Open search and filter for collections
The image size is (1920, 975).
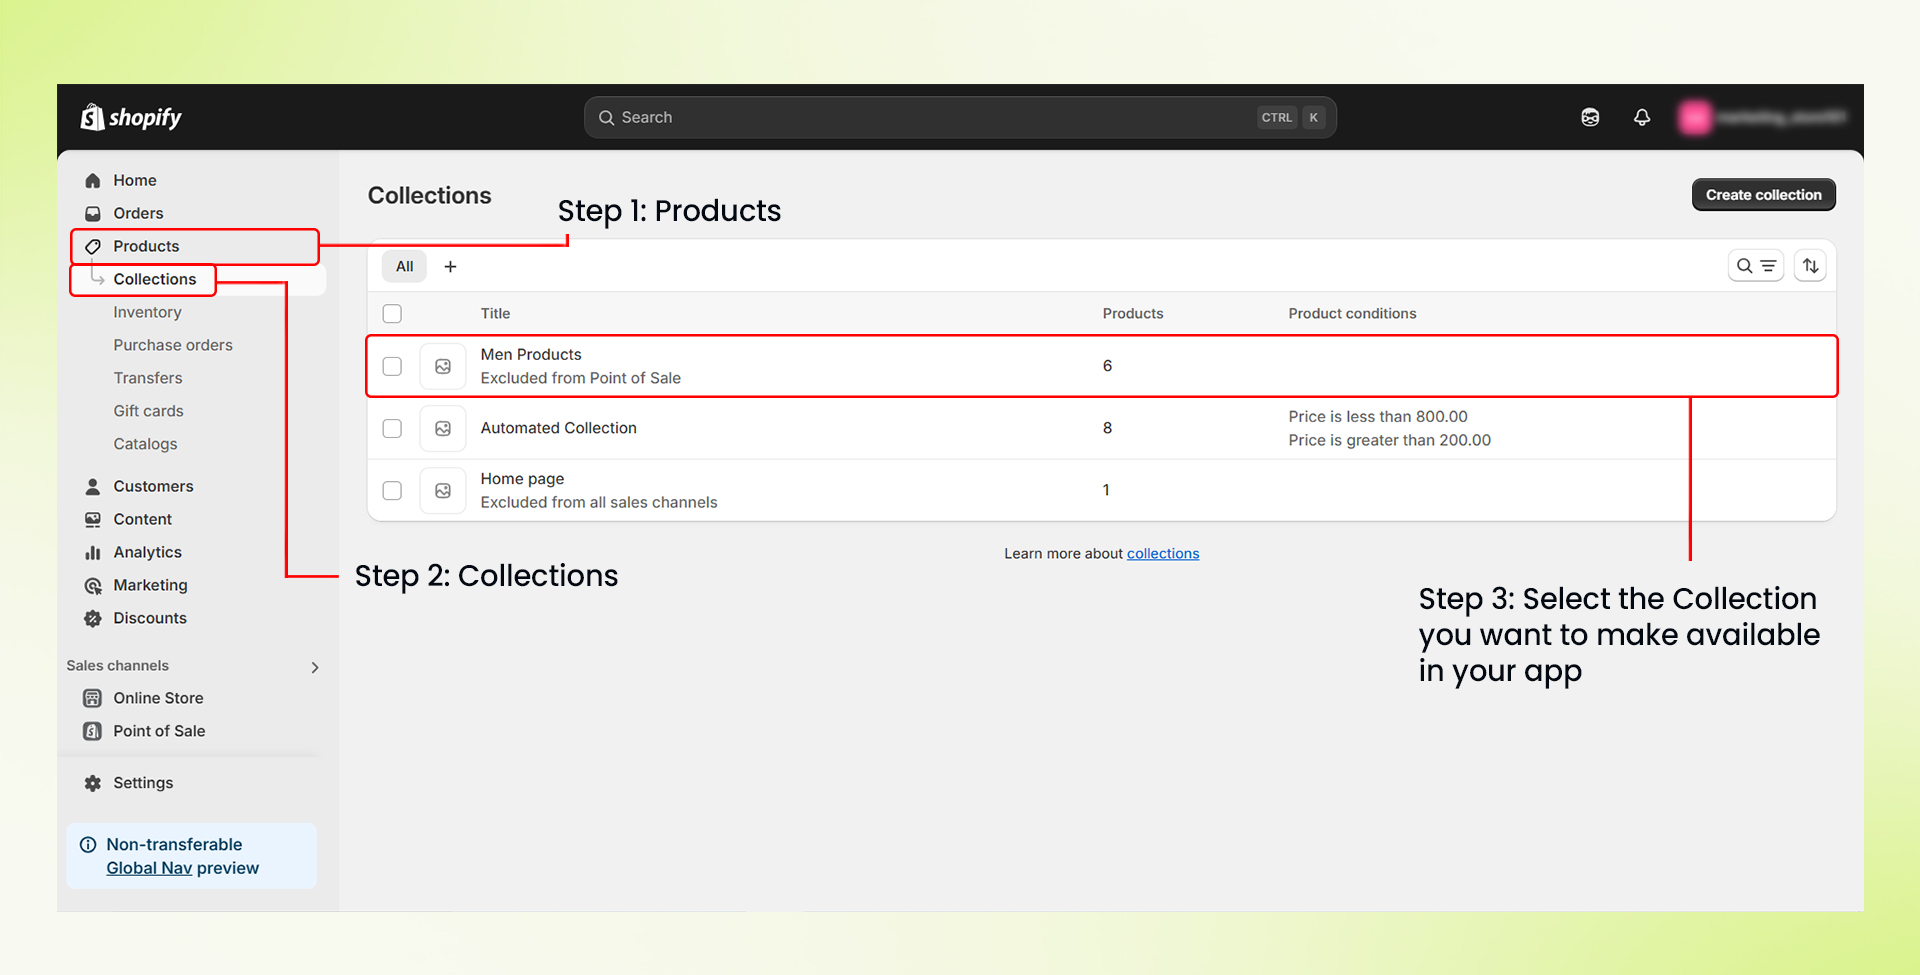tap(1756, 265)
